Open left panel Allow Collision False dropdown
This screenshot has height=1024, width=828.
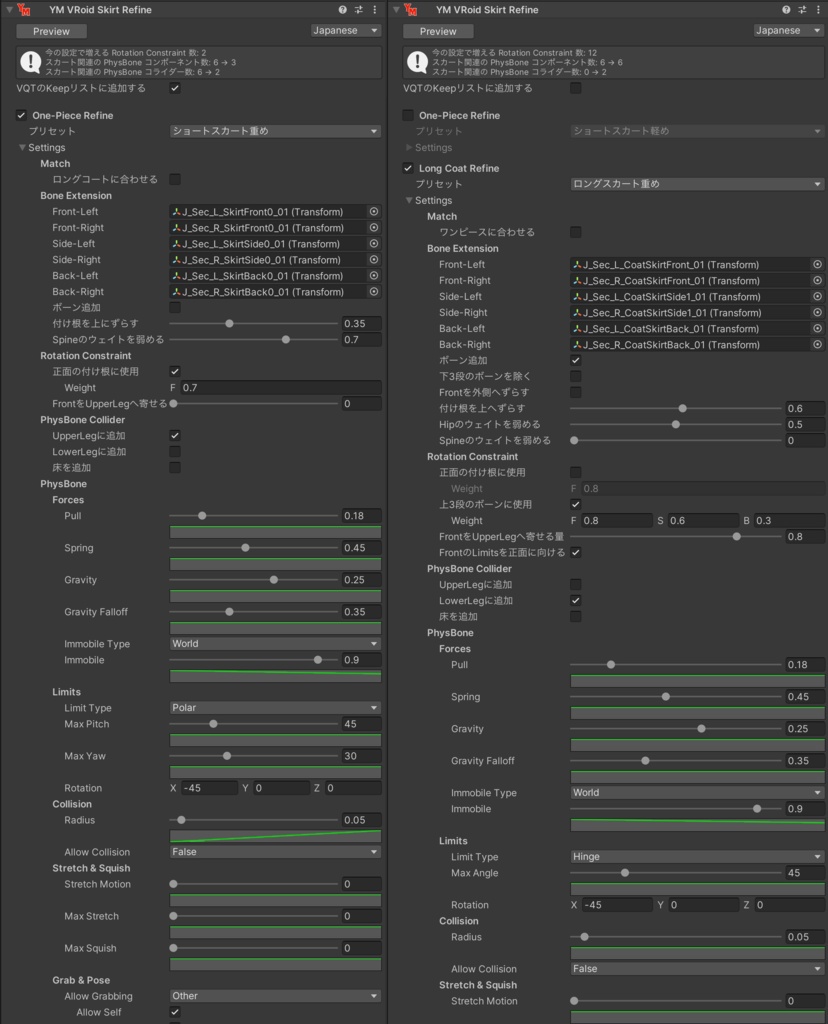[275, 852]
